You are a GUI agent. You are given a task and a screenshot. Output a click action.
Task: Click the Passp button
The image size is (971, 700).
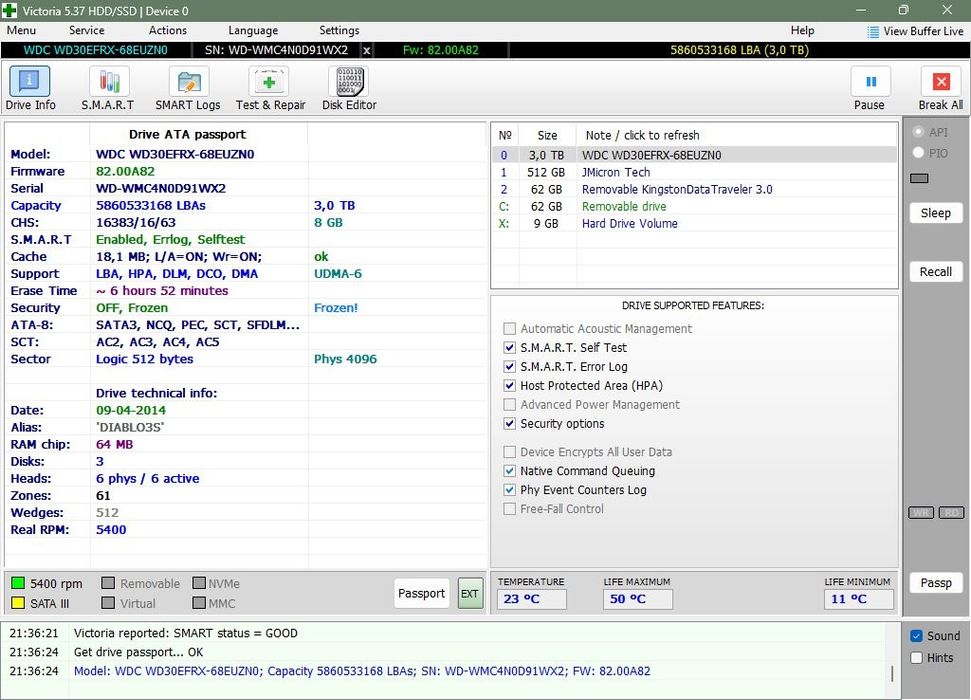point(936,583)
